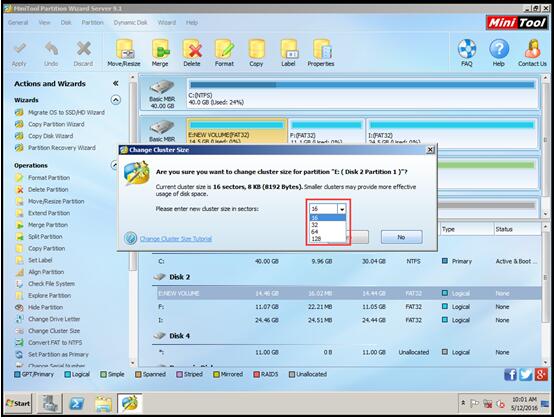Open Server Manager taskbar icon
This screenshot has width=554, height=419.
50,403
